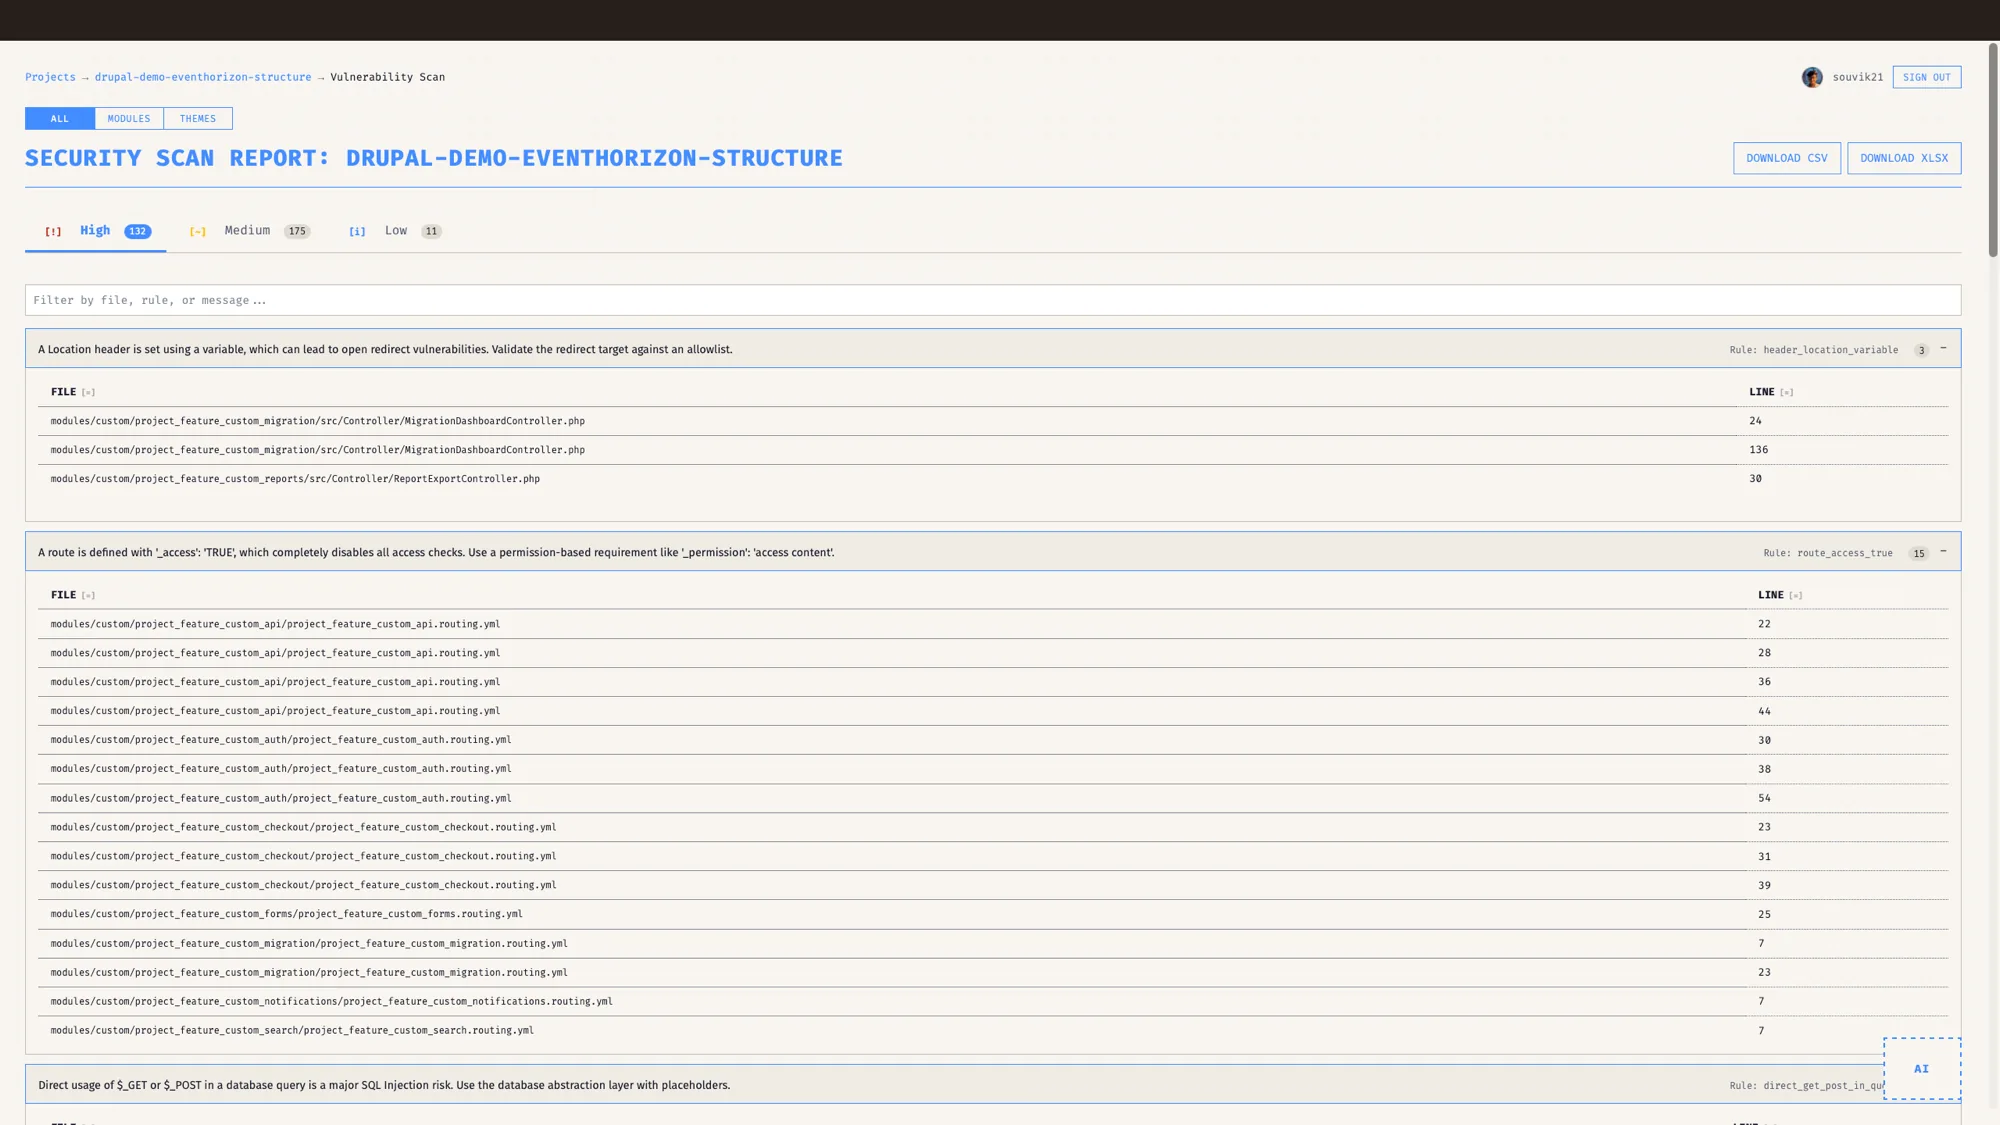This screenshot has width=2000, height=1125.
Task: Collapse the route_access_true rule section
Action: pyautogui.click(x=1943, y=552)
